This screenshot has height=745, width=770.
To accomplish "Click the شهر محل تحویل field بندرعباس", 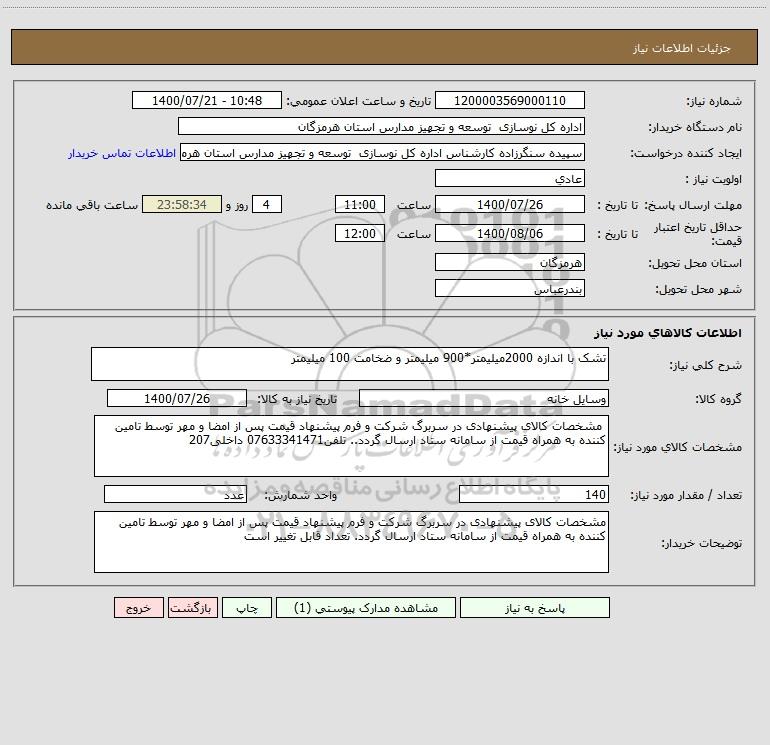I will (x=510, y=288).
